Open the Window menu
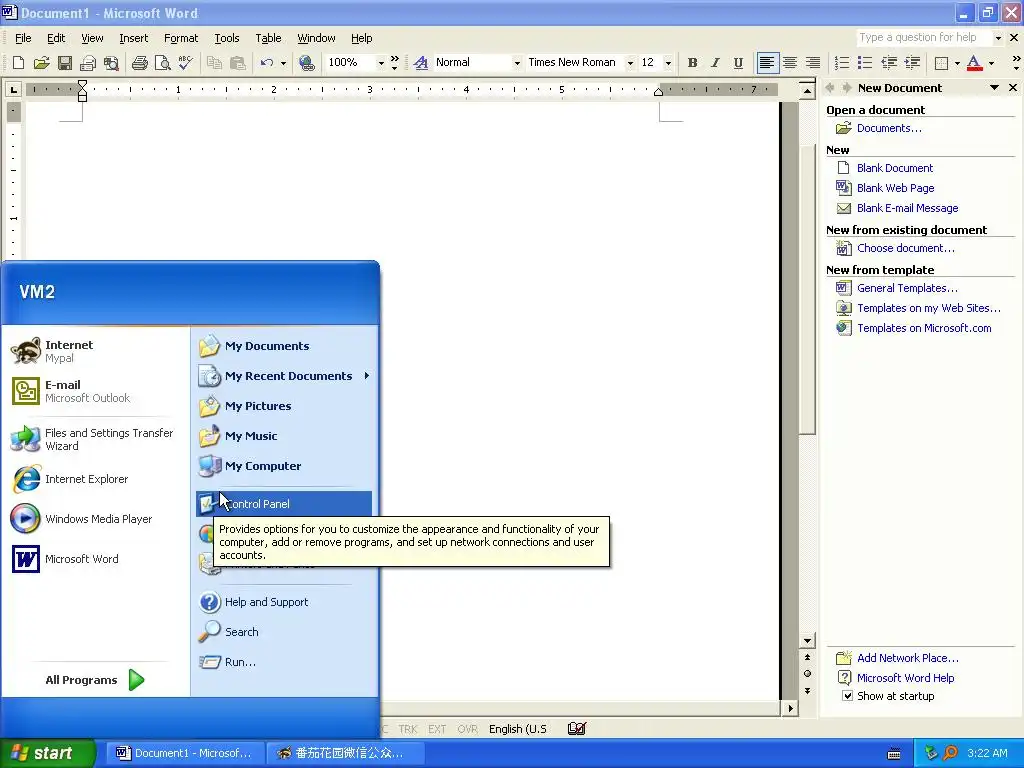 coord(316,38)
